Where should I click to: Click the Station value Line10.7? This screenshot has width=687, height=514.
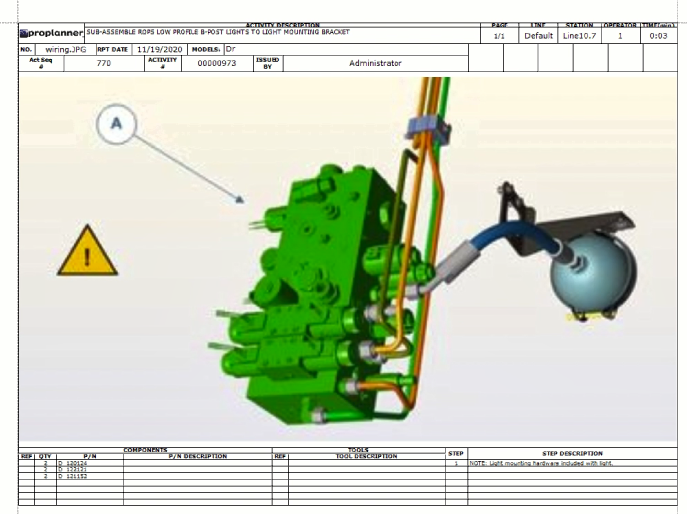[x=580, y=35]
